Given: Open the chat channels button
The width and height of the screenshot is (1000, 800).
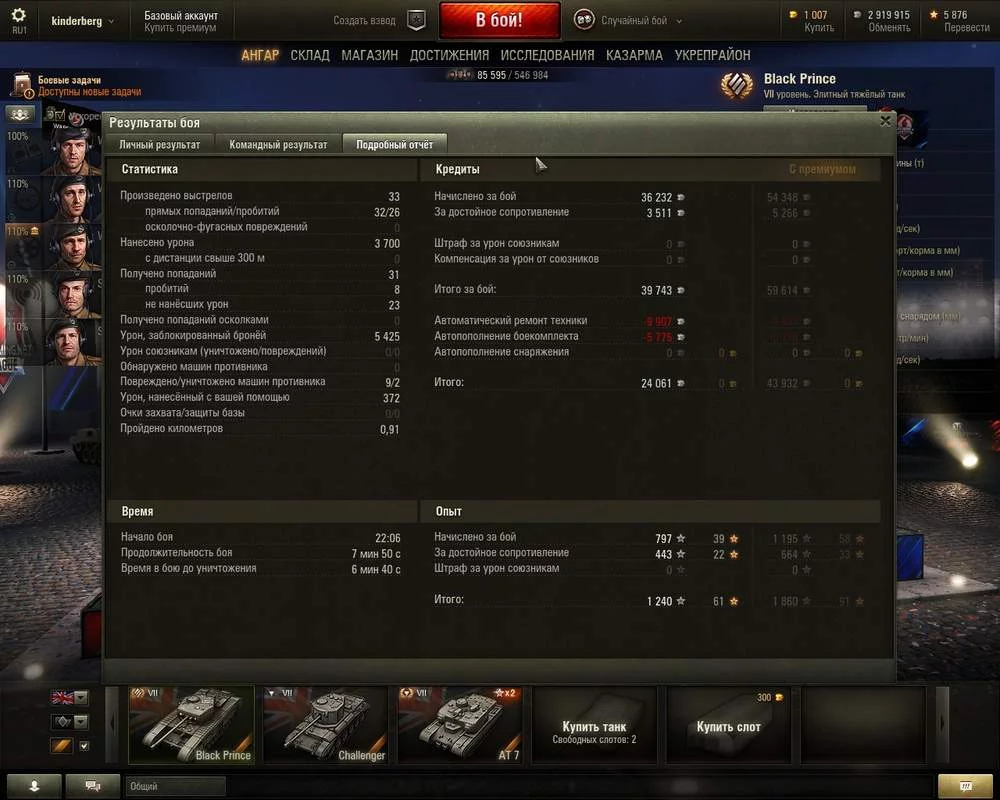Looking at the screenshot, I should 93,786.
